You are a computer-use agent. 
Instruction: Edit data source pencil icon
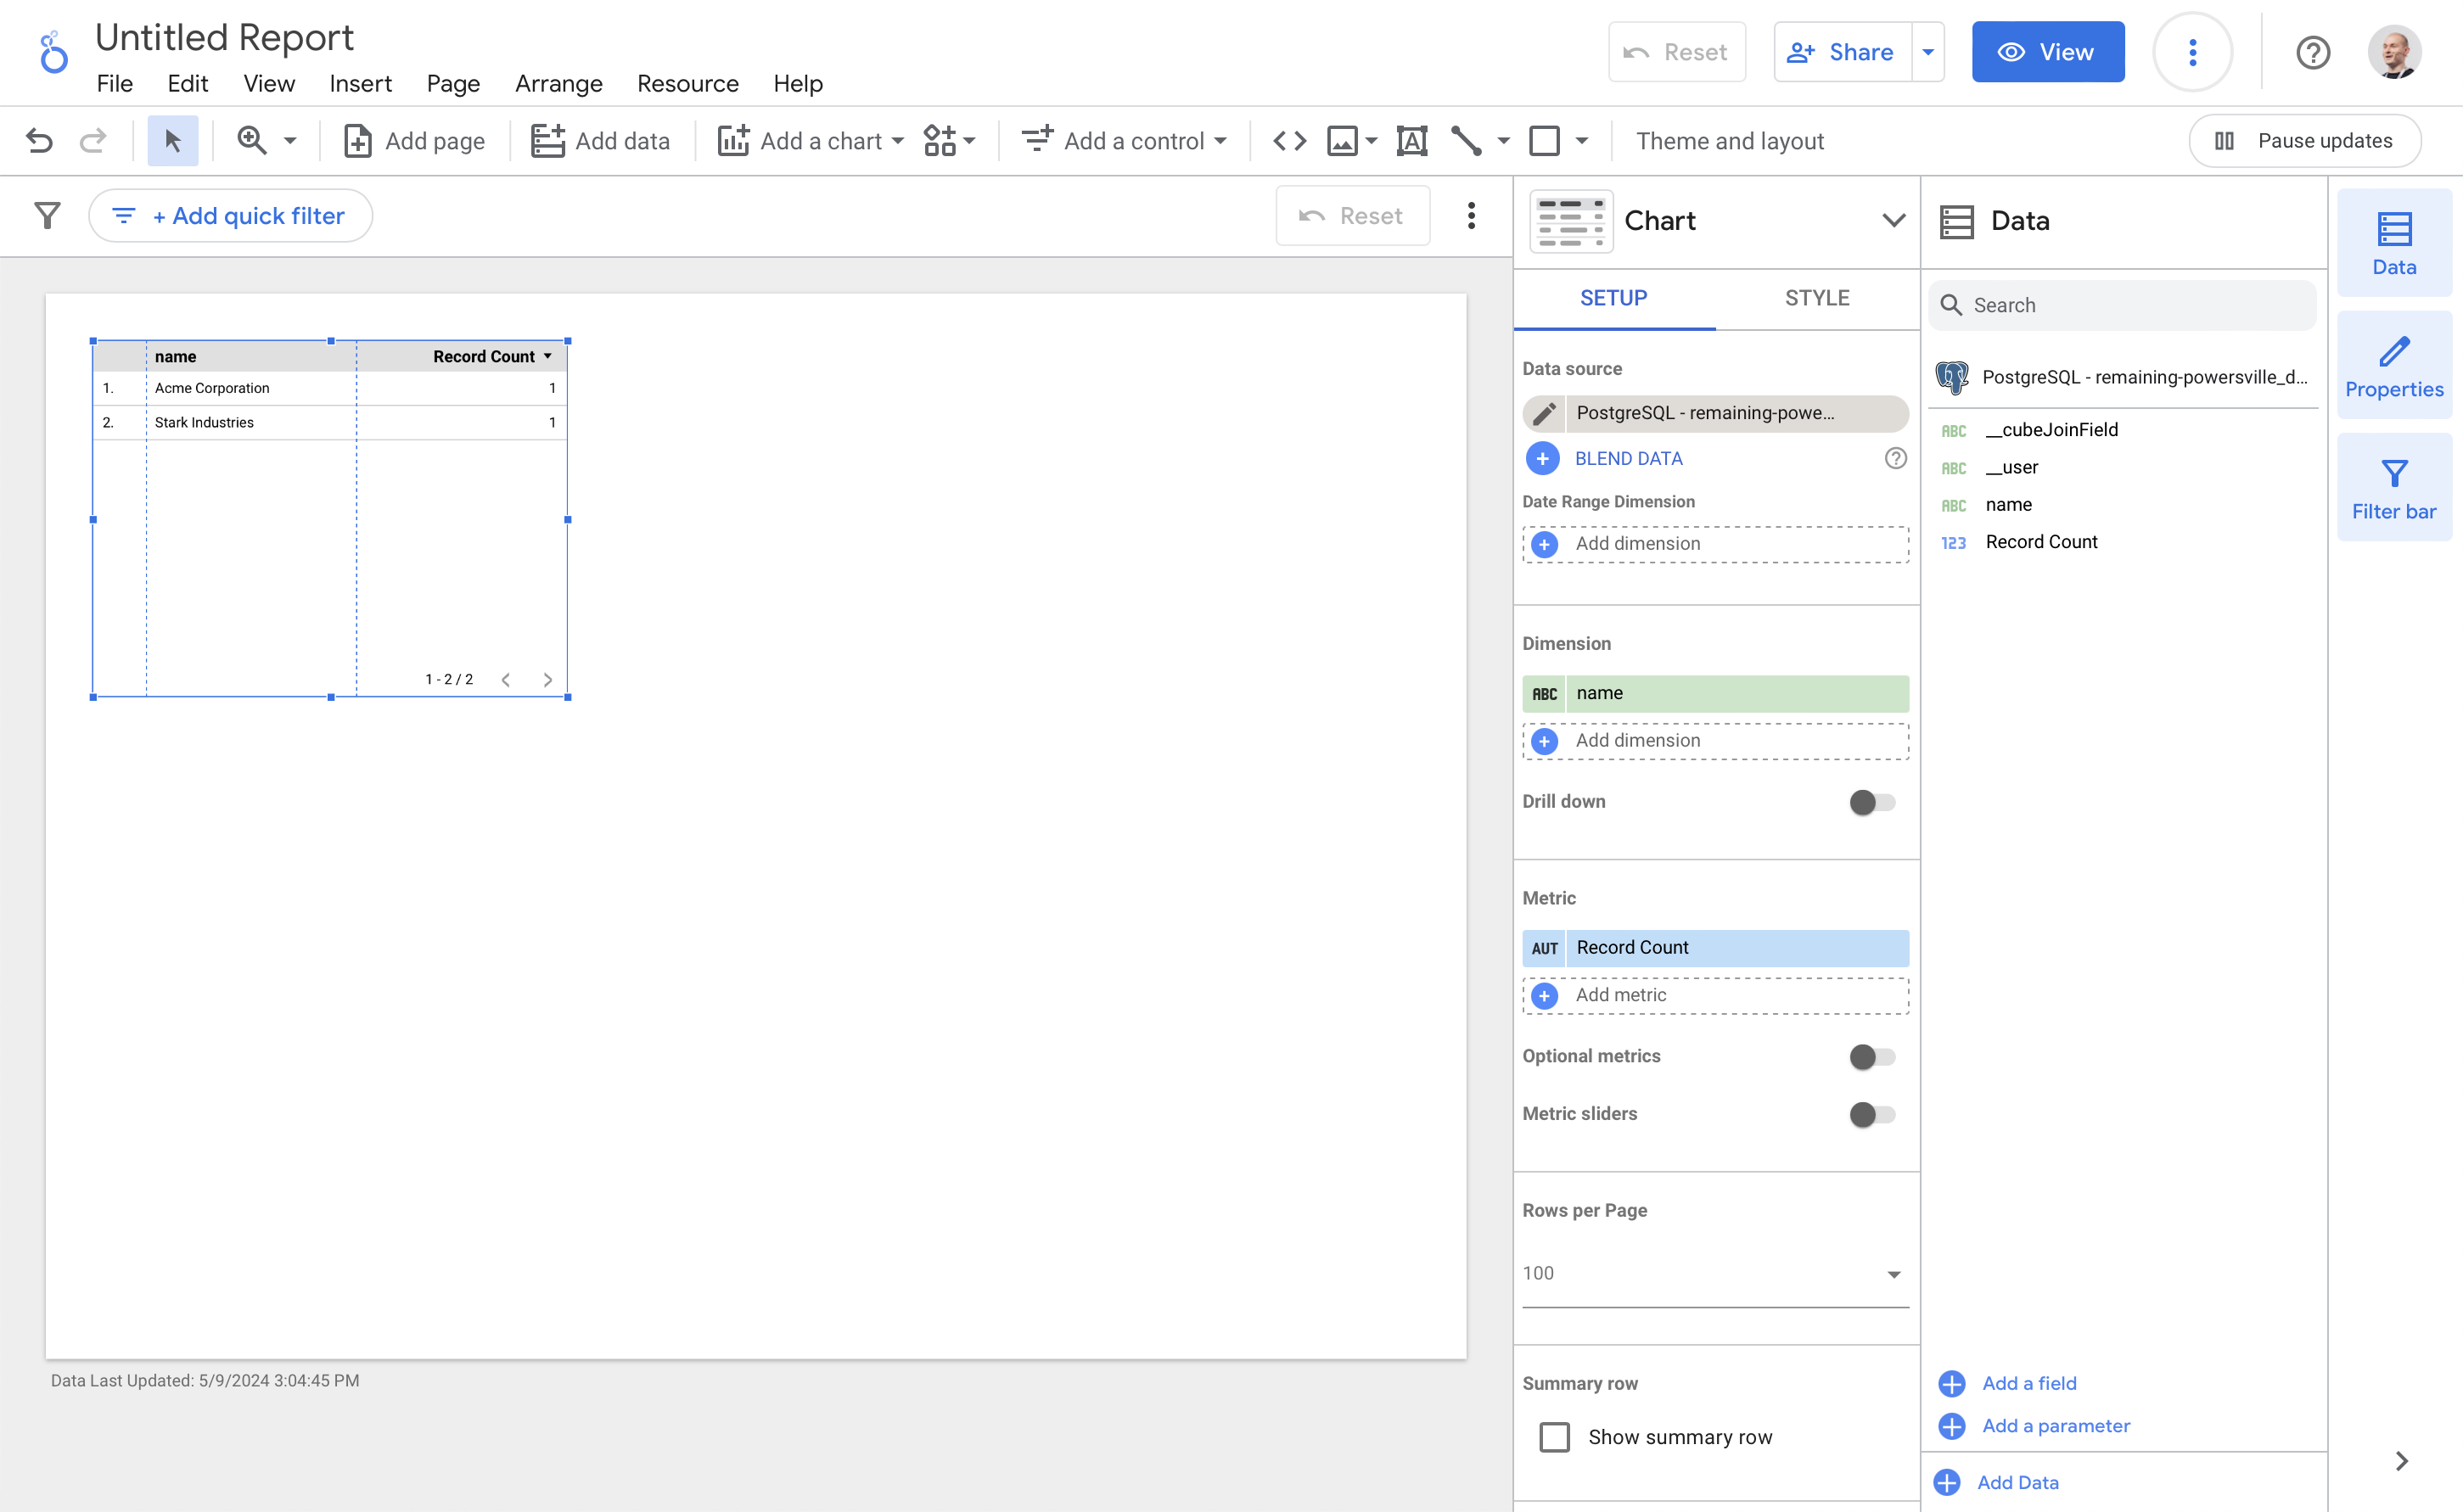click(1544, 413)
